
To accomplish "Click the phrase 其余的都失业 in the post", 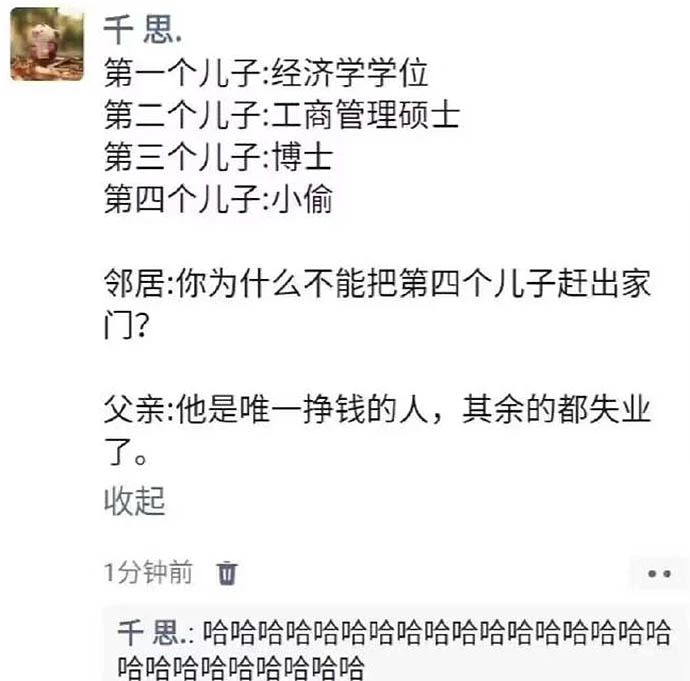I will point(556,410).
